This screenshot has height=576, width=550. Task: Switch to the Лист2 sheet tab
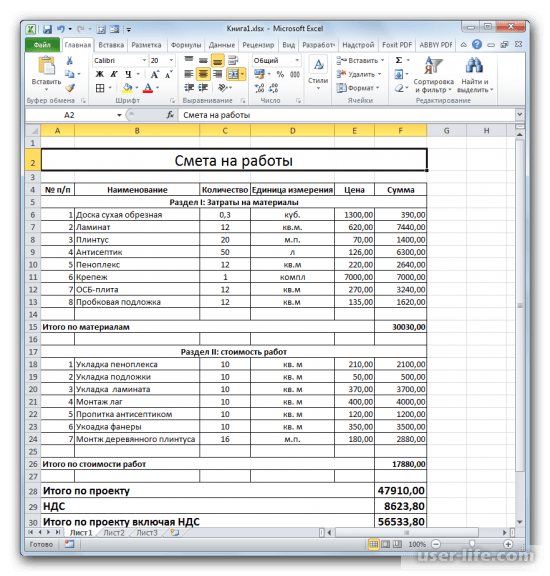click(x=114, y=533)
